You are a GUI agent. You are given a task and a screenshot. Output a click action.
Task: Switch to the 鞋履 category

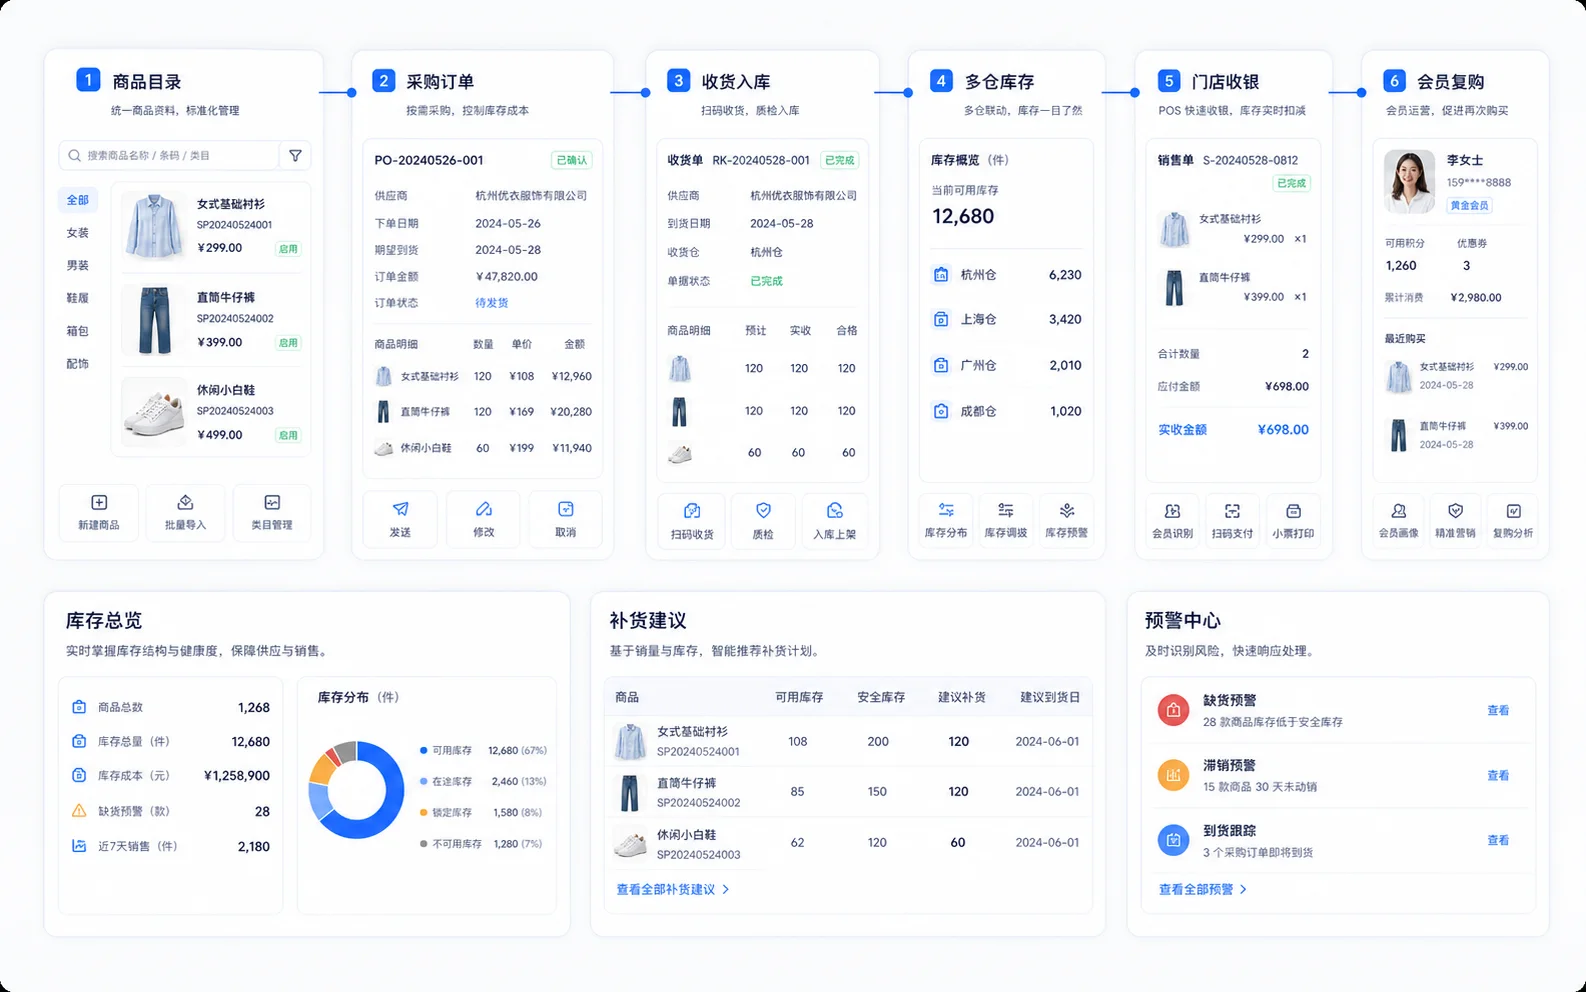[x=78, y=298]
